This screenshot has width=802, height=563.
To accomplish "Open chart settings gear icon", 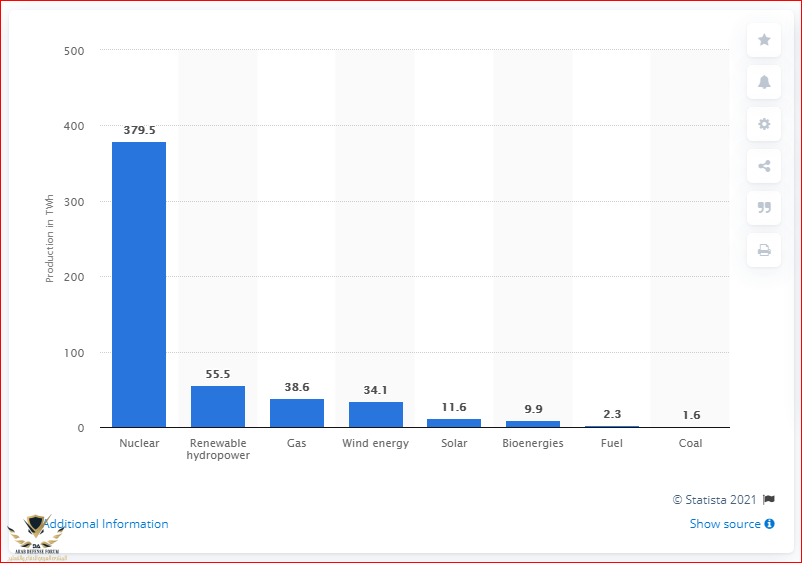I will (x=764, y=124).
